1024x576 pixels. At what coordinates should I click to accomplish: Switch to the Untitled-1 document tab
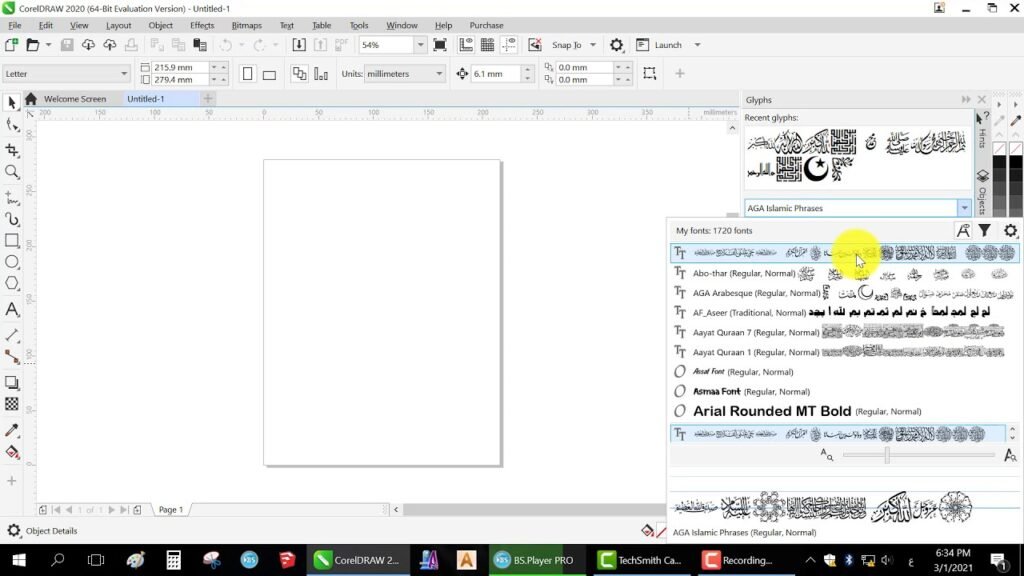tap(146, 99)
